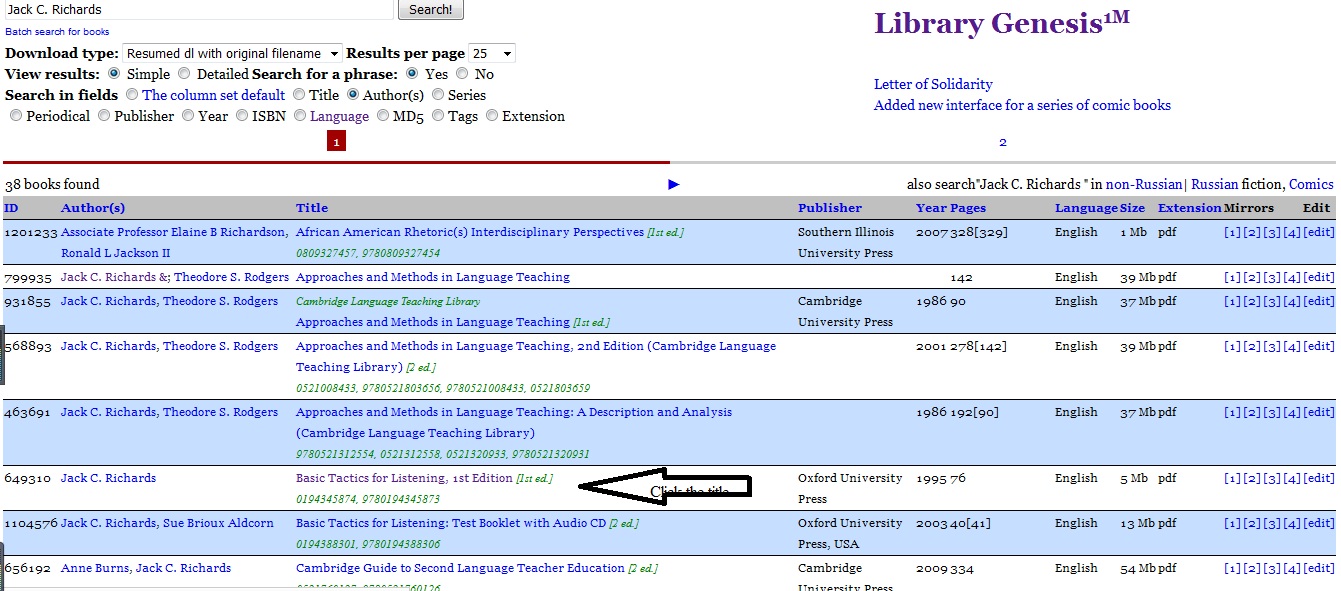The height and width of the screenshot is (591, 1341).
Task: Open Basic Tactics for Listening: Test Booklet title
Action: click(x=451, y=523)
